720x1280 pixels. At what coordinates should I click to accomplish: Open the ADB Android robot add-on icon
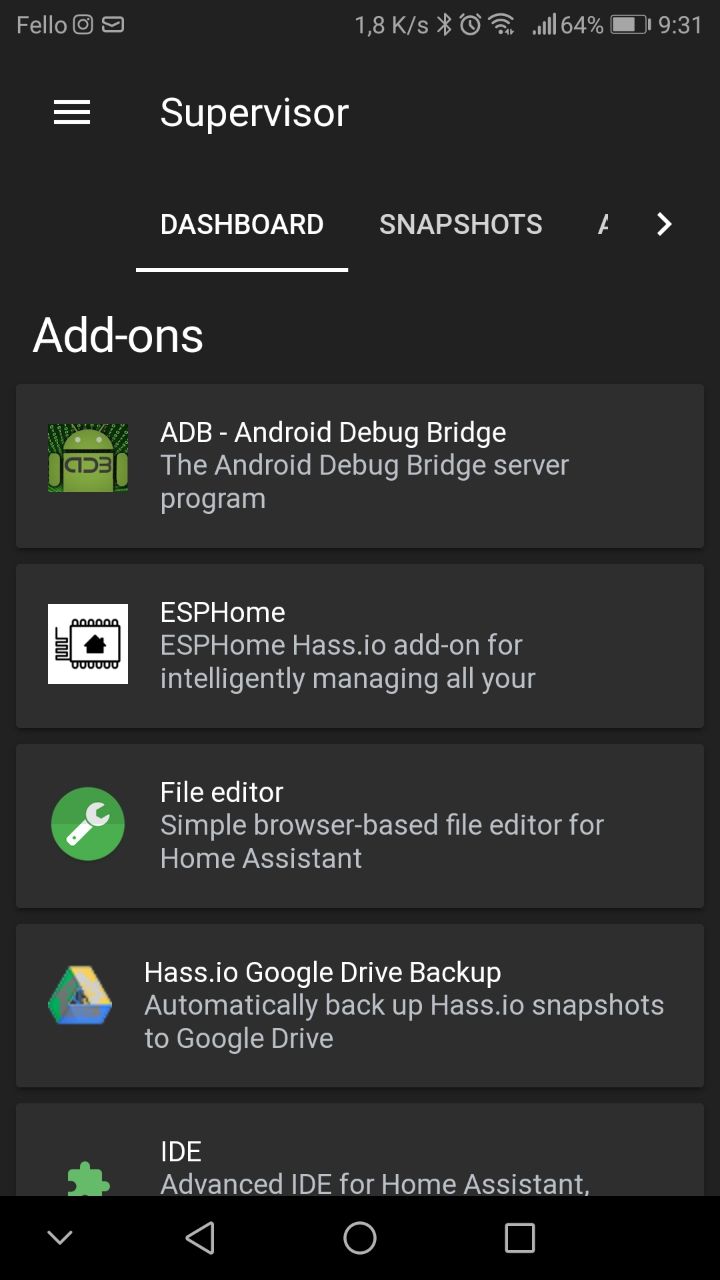[88, 458]
